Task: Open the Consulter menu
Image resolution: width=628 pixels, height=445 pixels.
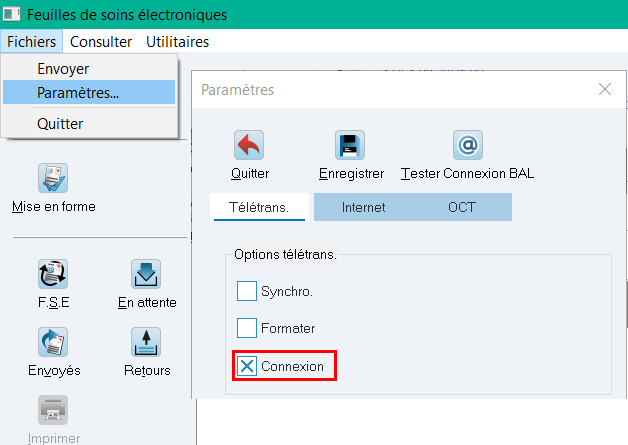Action: coord(101,41)
